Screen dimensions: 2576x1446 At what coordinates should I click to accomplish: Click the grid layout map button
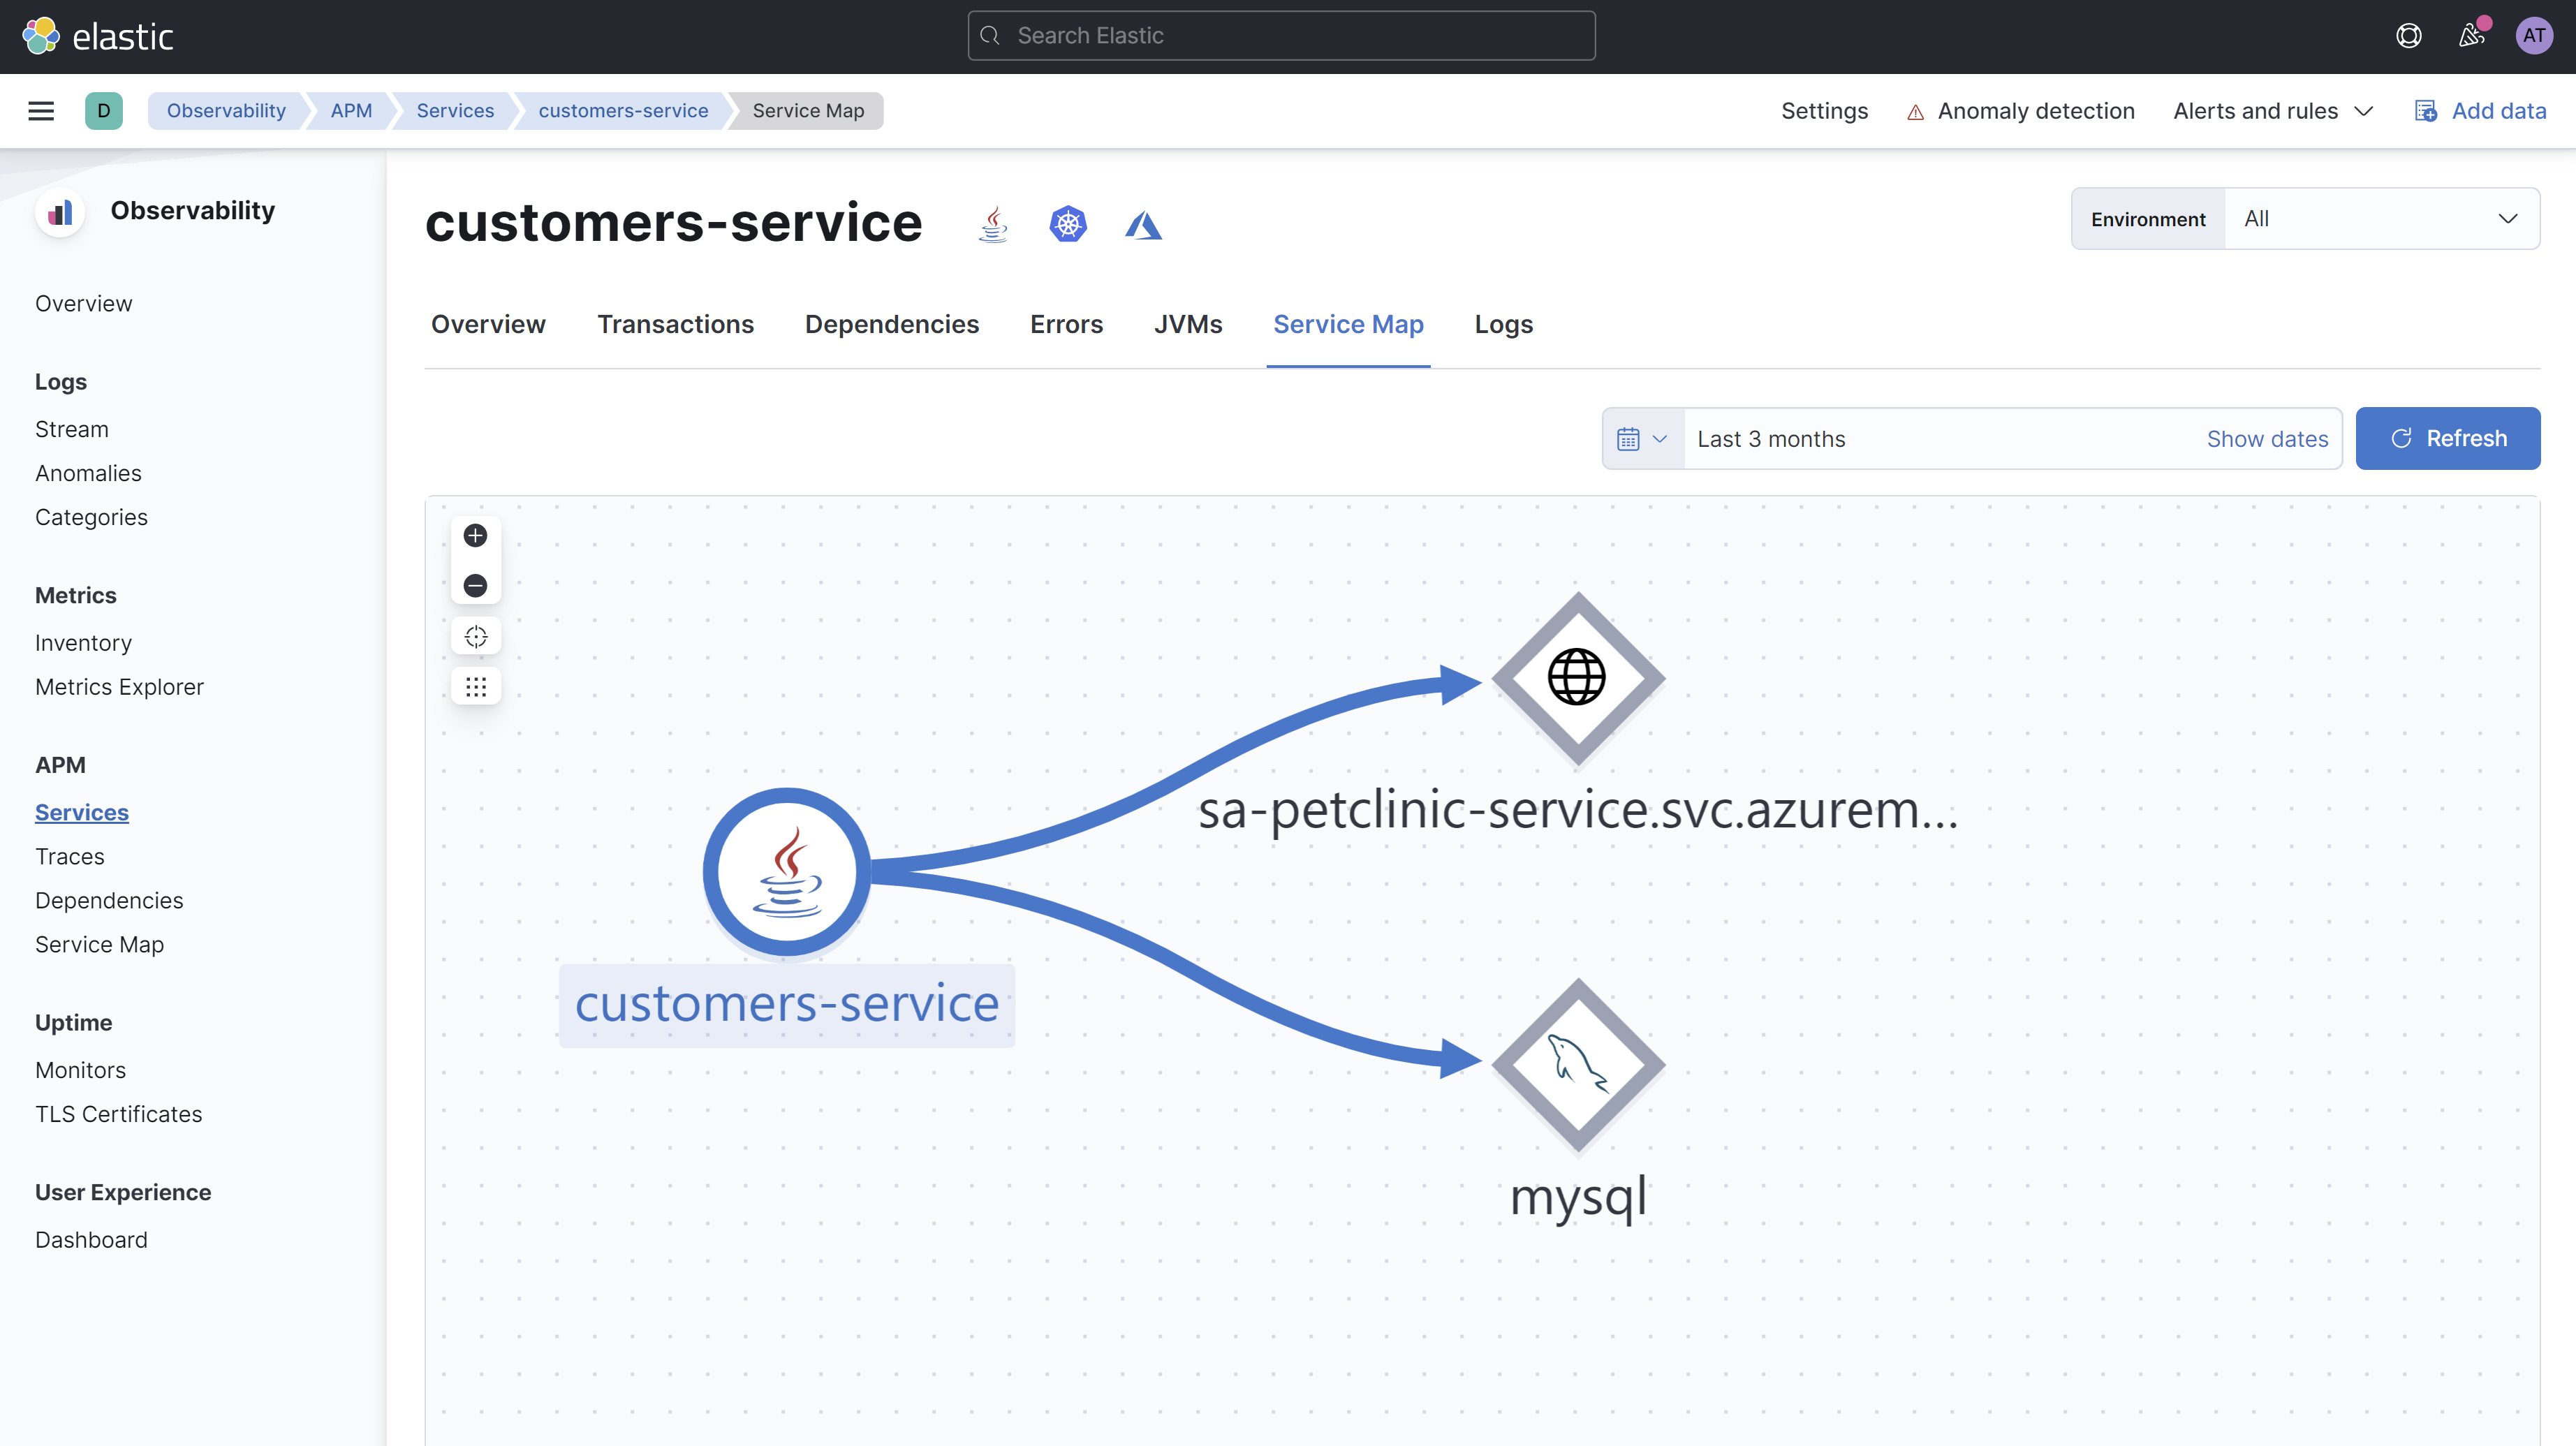click(475, 687)
